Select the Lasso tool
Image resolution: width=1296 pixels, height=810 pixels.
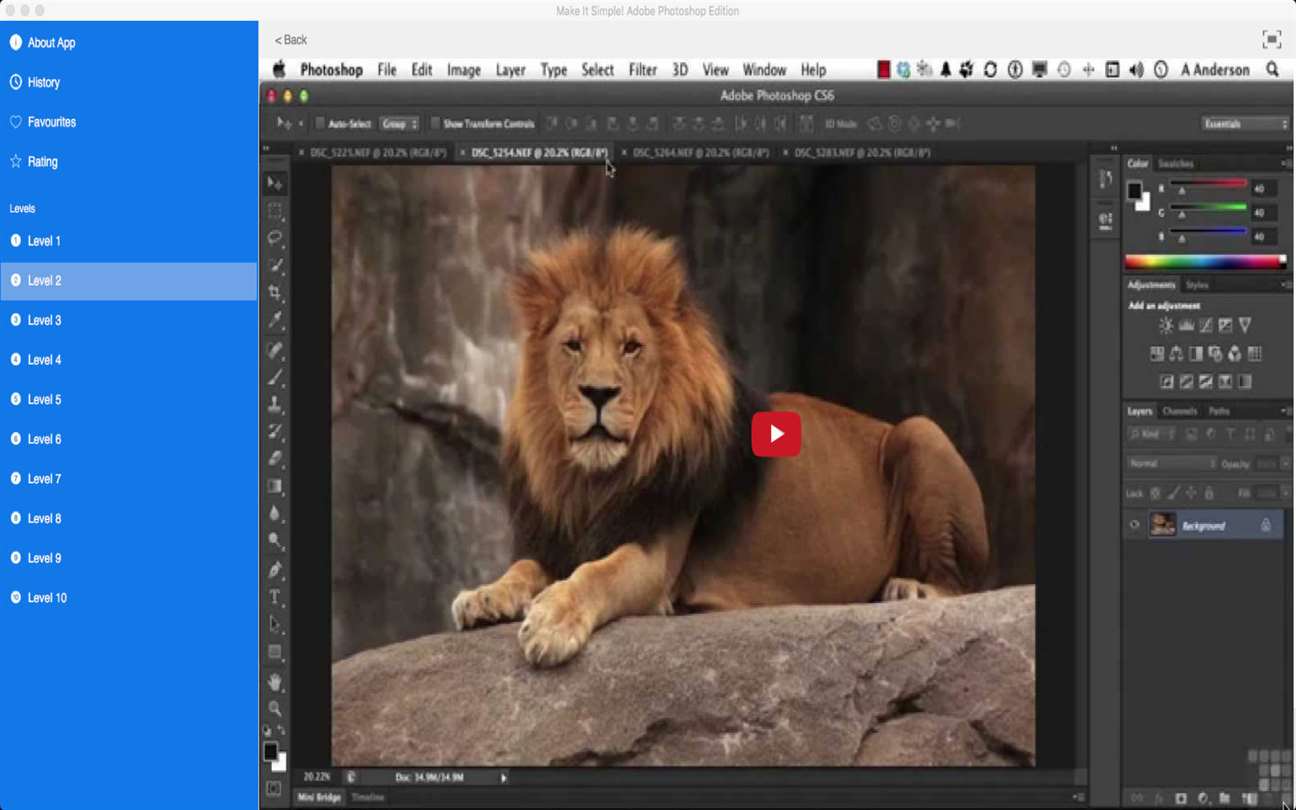point(275,238)
